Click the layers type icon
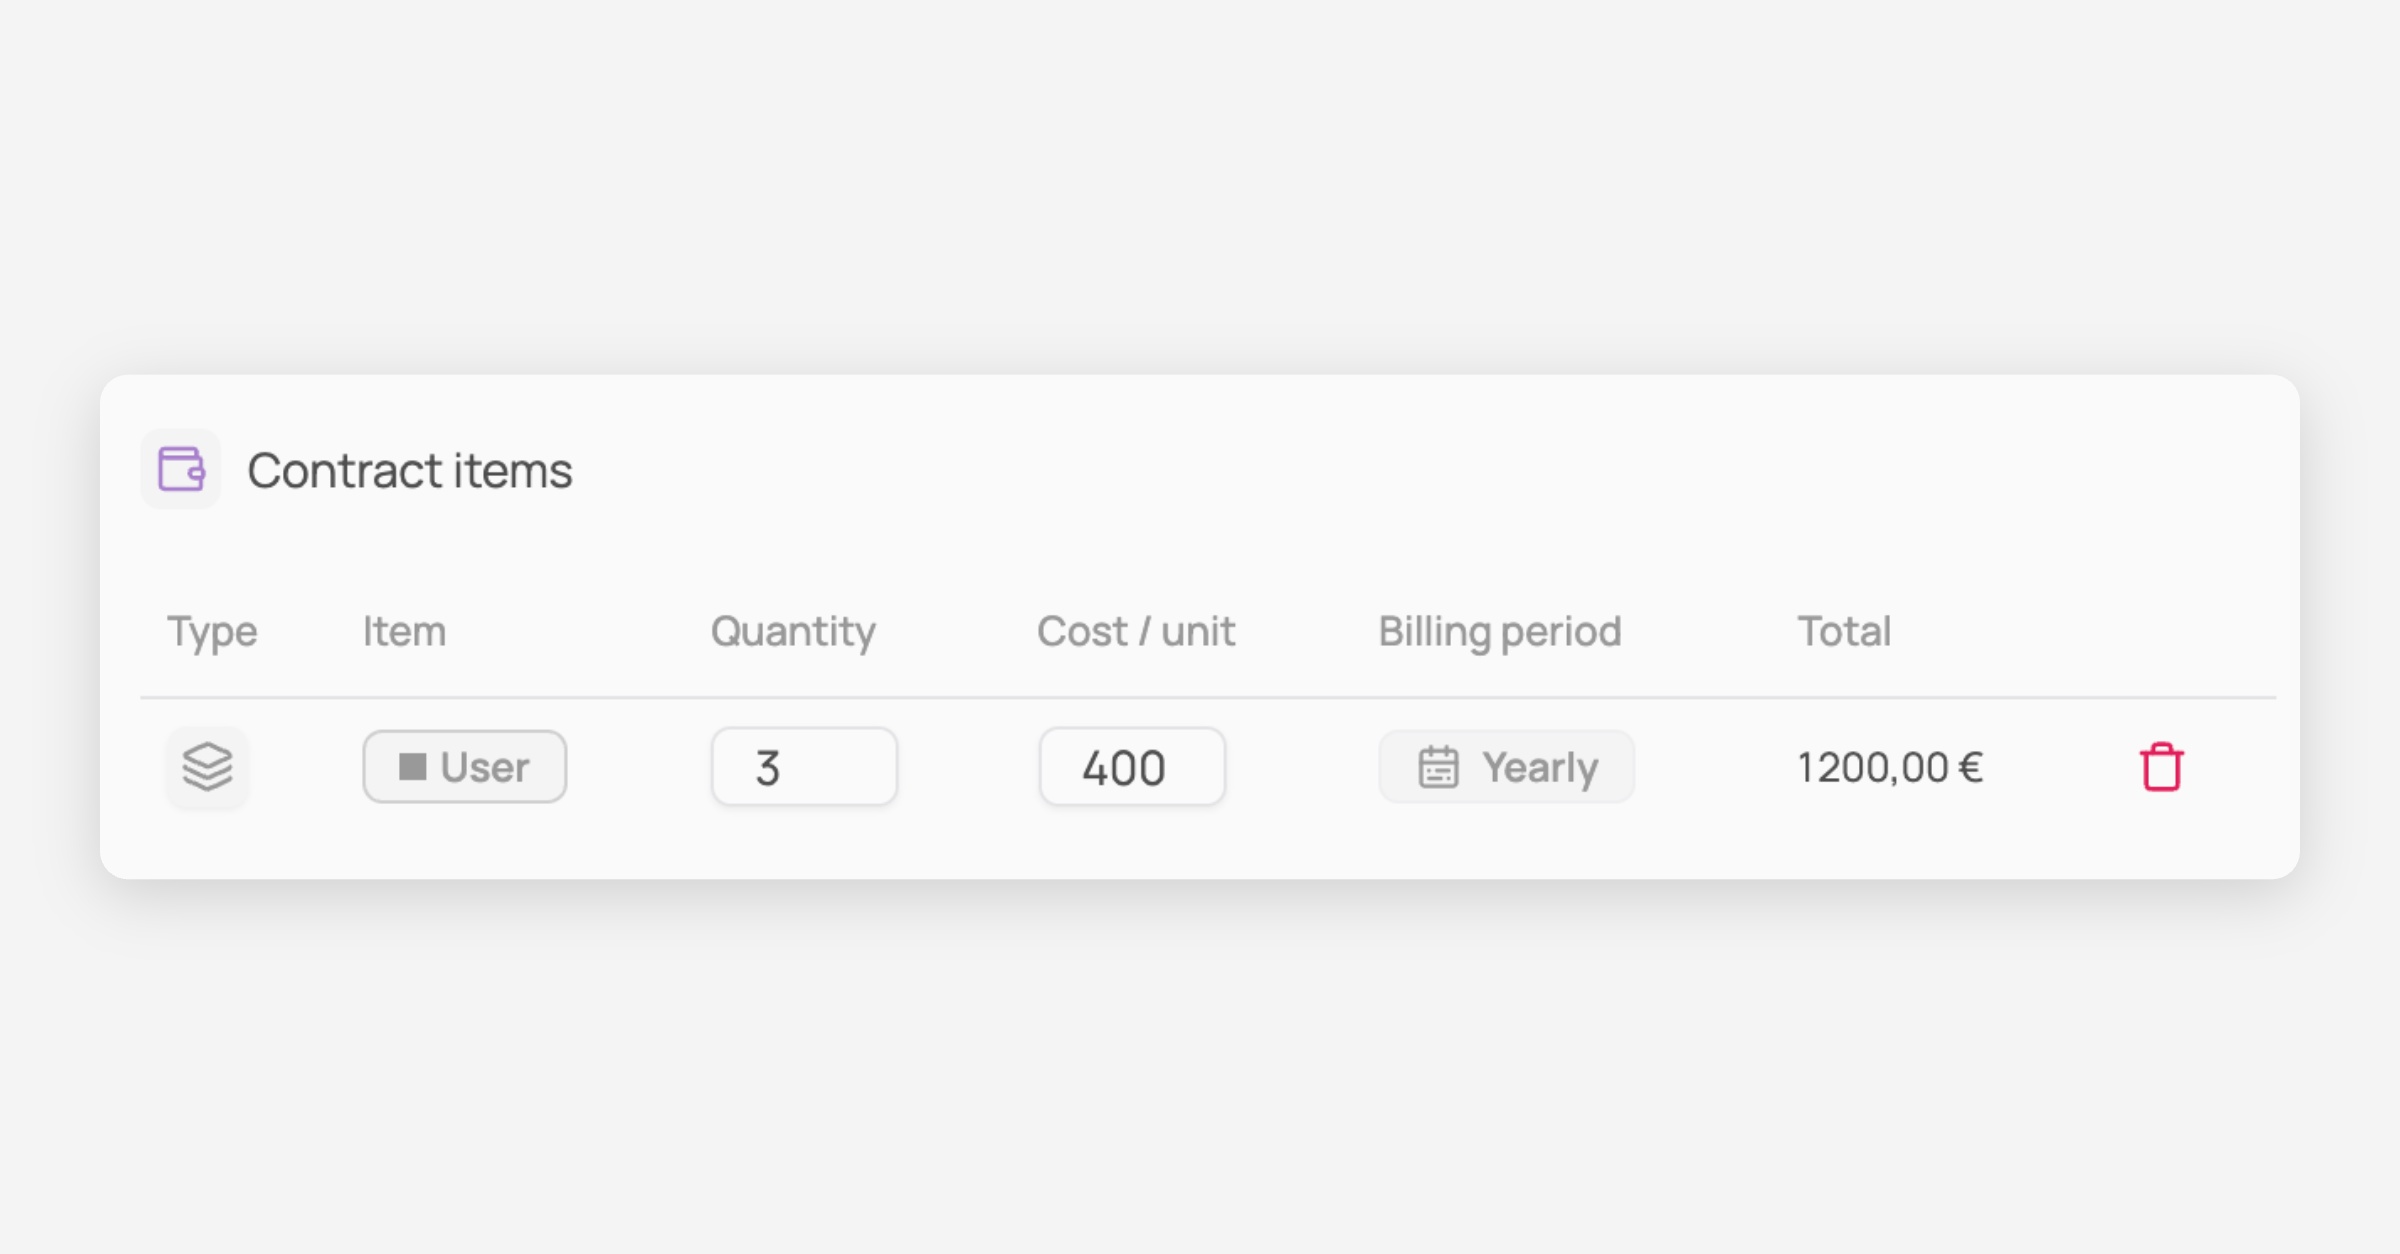This screenshot has width=2400, height=1254. 207,767
